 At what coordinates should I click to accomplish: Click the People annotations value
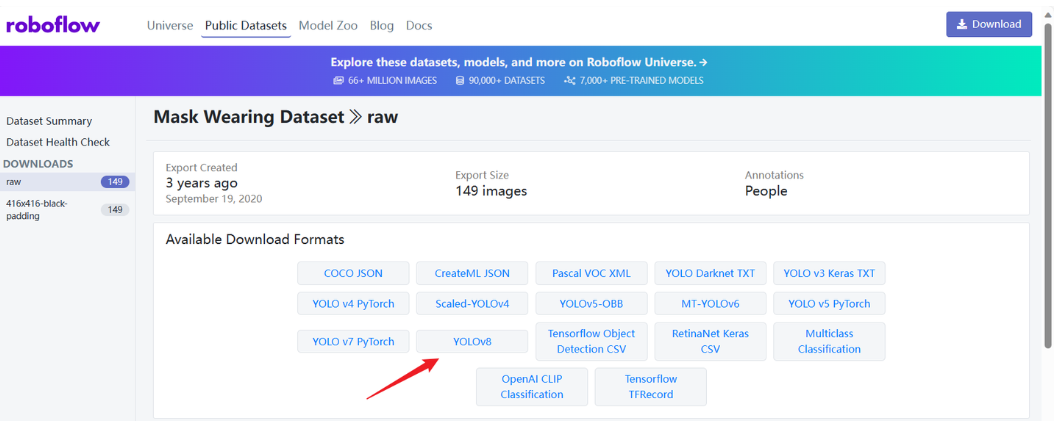(766, 191)
